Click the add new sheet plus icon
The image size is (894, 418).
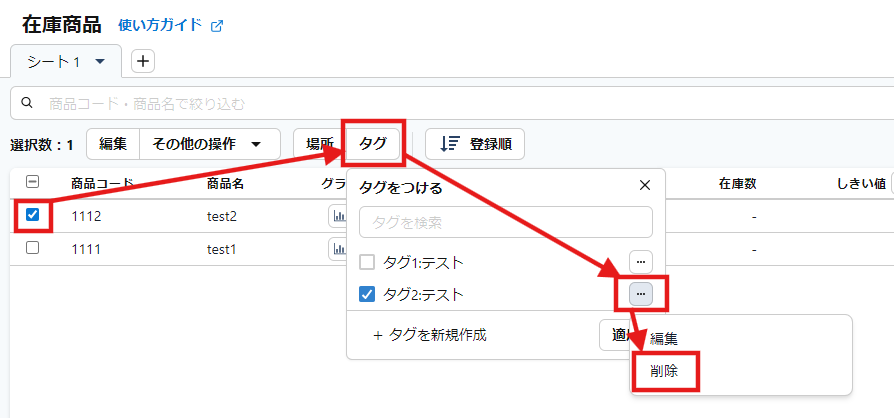click(x=143, y=61)
